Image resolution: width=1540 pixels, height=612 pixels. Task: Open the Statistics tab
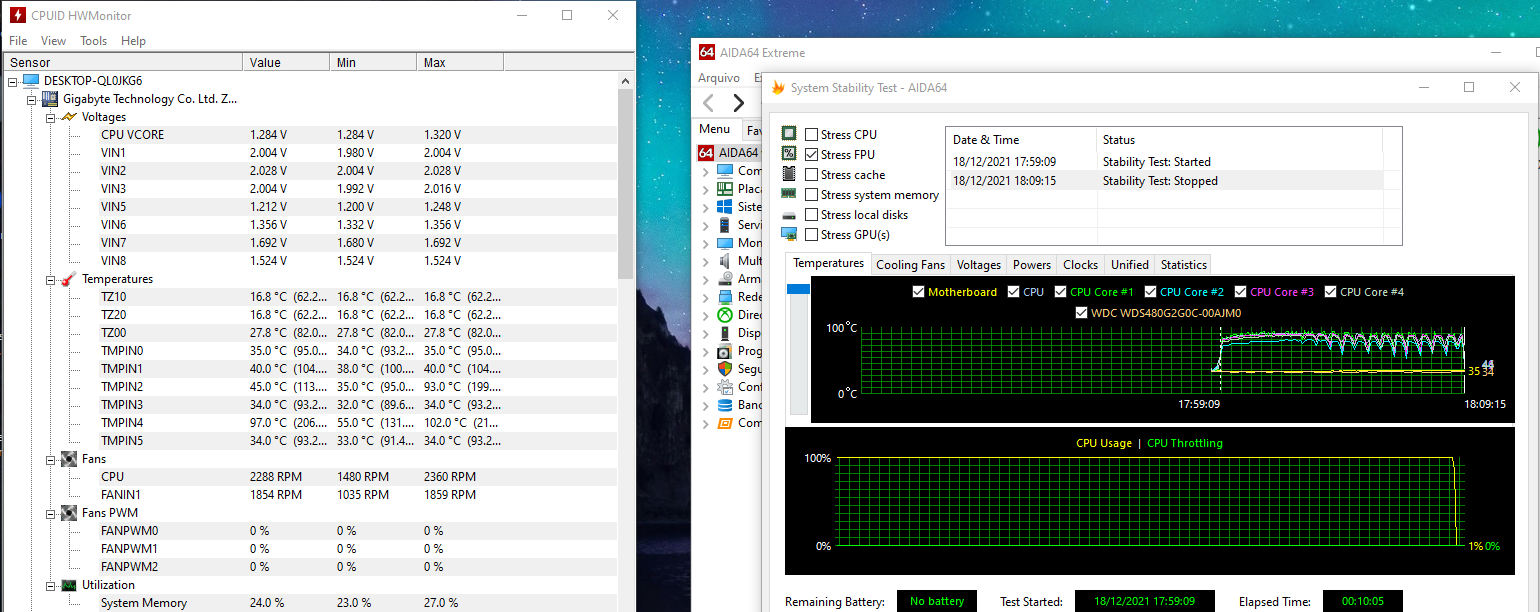(1183, 265)
